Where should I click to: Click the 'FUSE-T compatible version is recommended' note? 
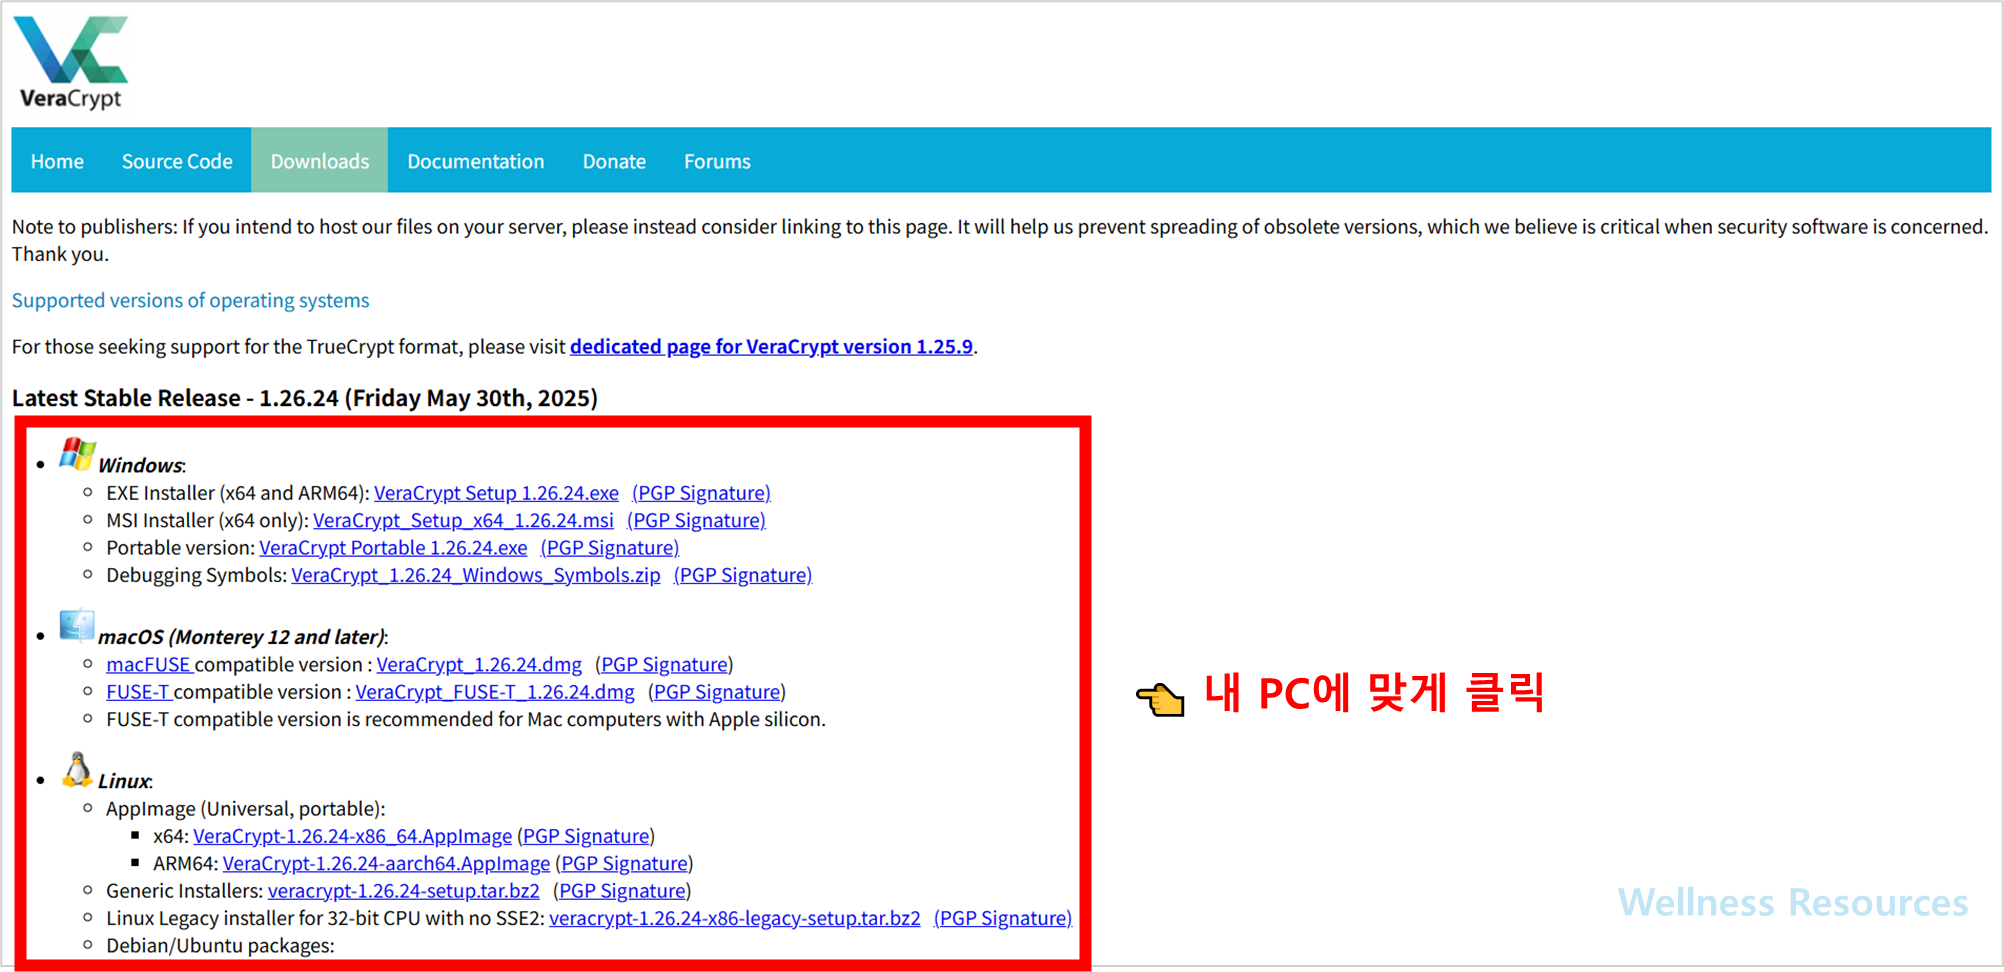[x=466, y=719]
